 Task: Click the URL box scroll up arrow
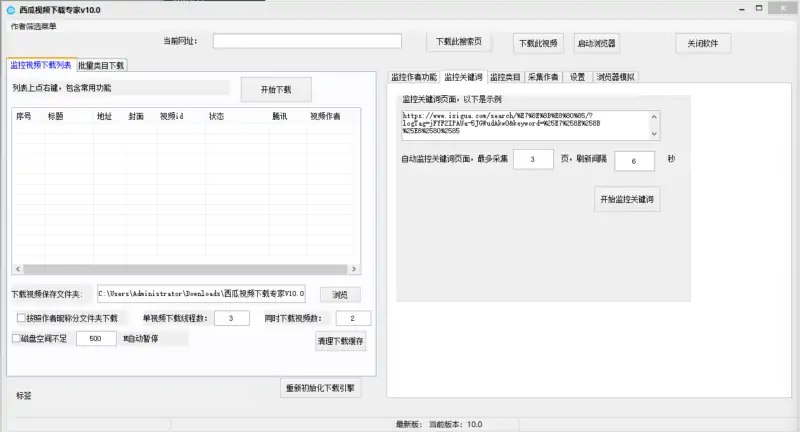[654, 117]
